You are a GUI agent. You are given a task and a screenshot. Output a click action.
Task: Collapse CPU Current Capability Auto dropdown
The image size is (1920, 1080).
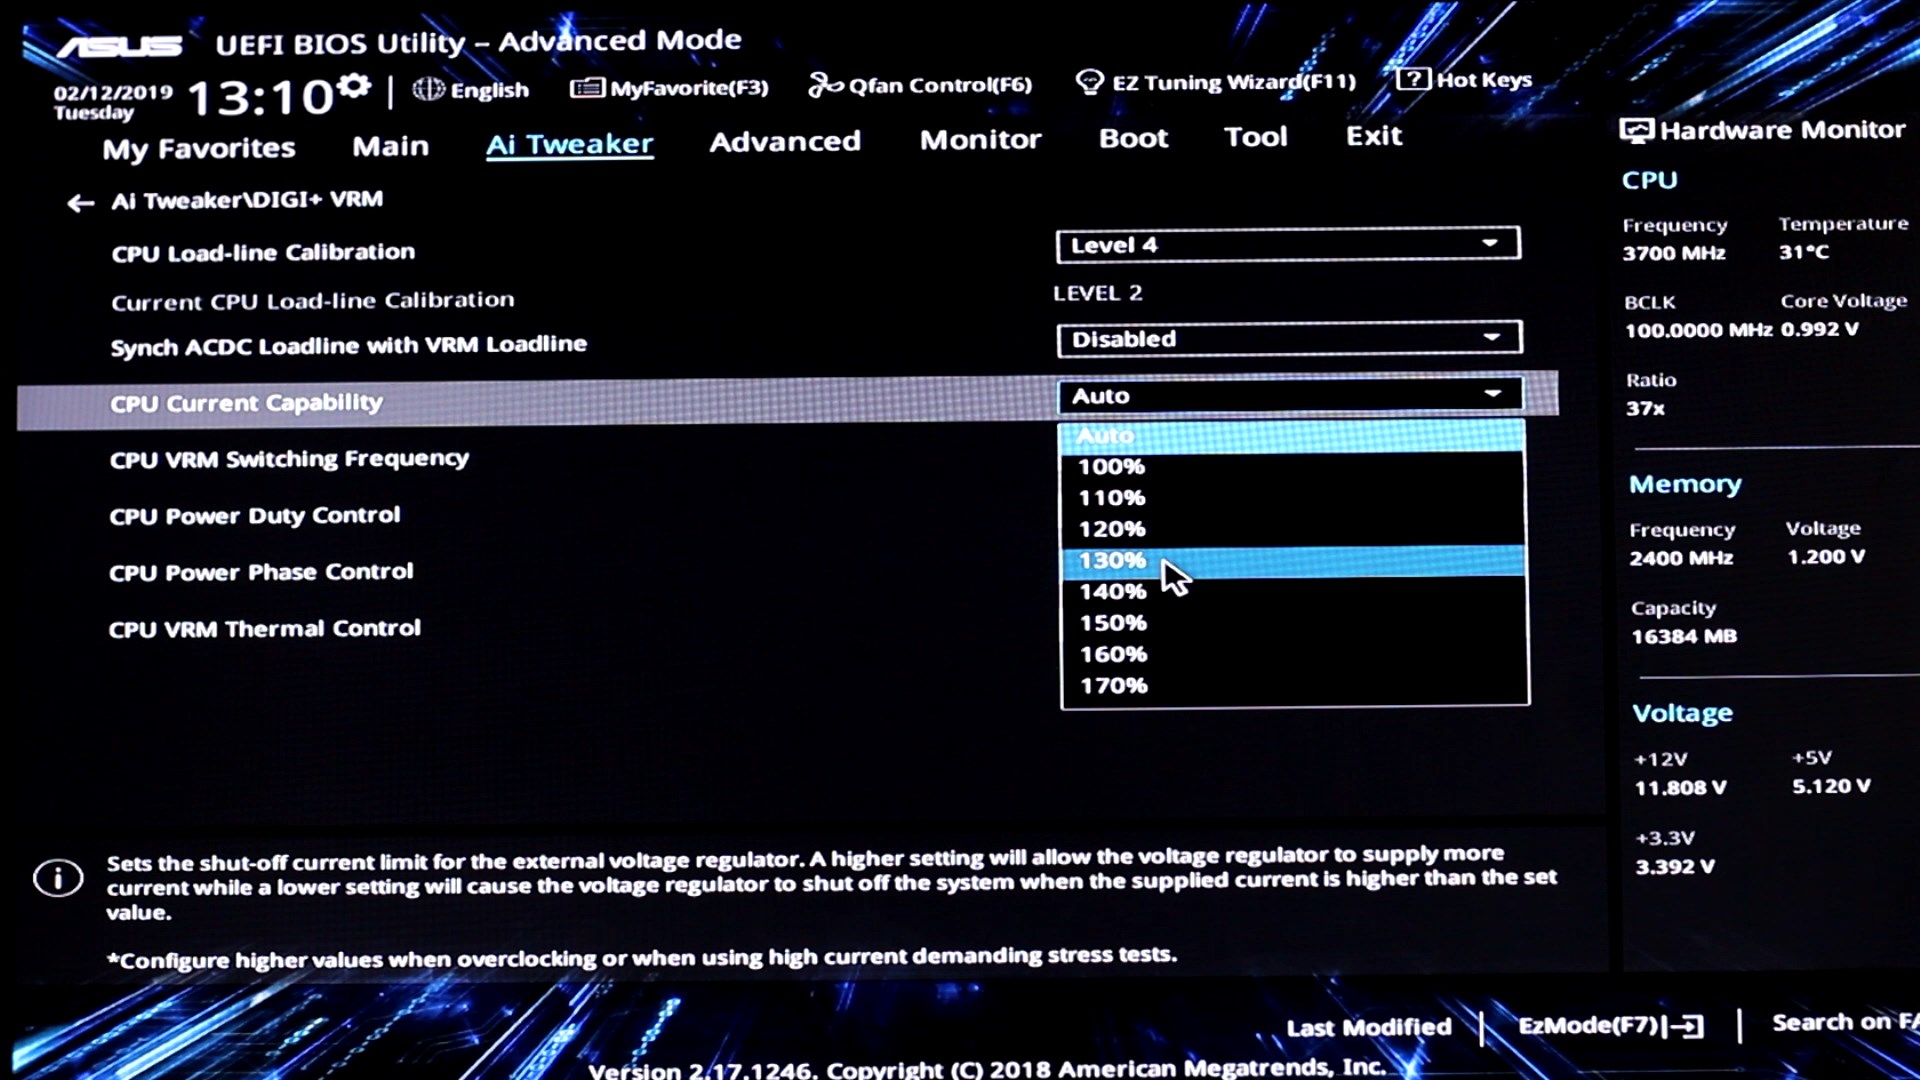1290,395
